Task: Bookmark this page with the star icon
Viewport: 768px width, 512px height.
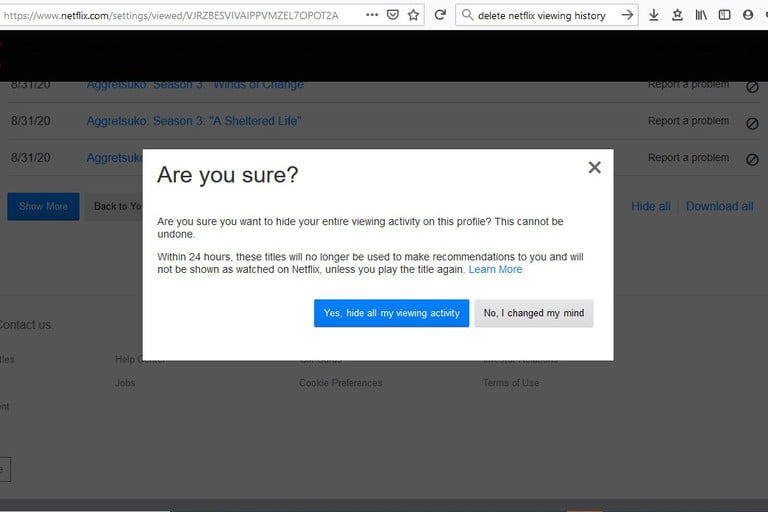Action: 413,15
